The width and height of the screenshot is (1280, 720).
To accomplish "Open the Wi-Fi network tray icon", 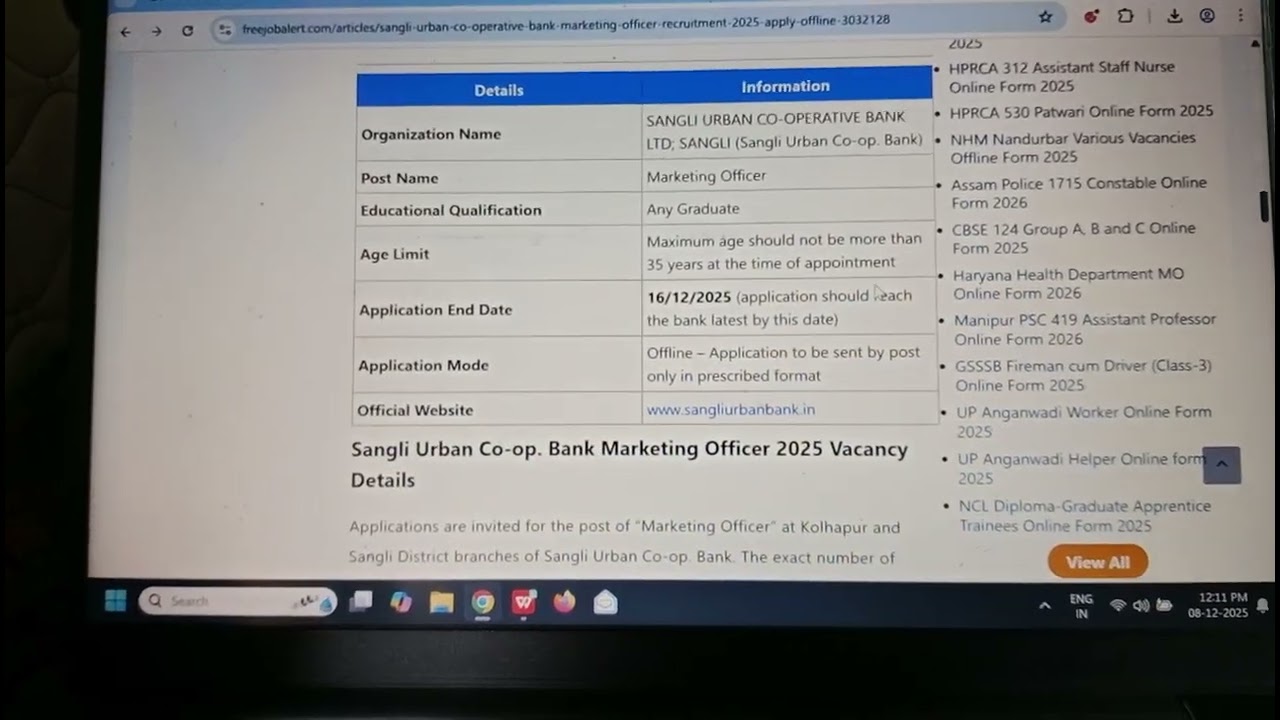I will coord(1118,606).
